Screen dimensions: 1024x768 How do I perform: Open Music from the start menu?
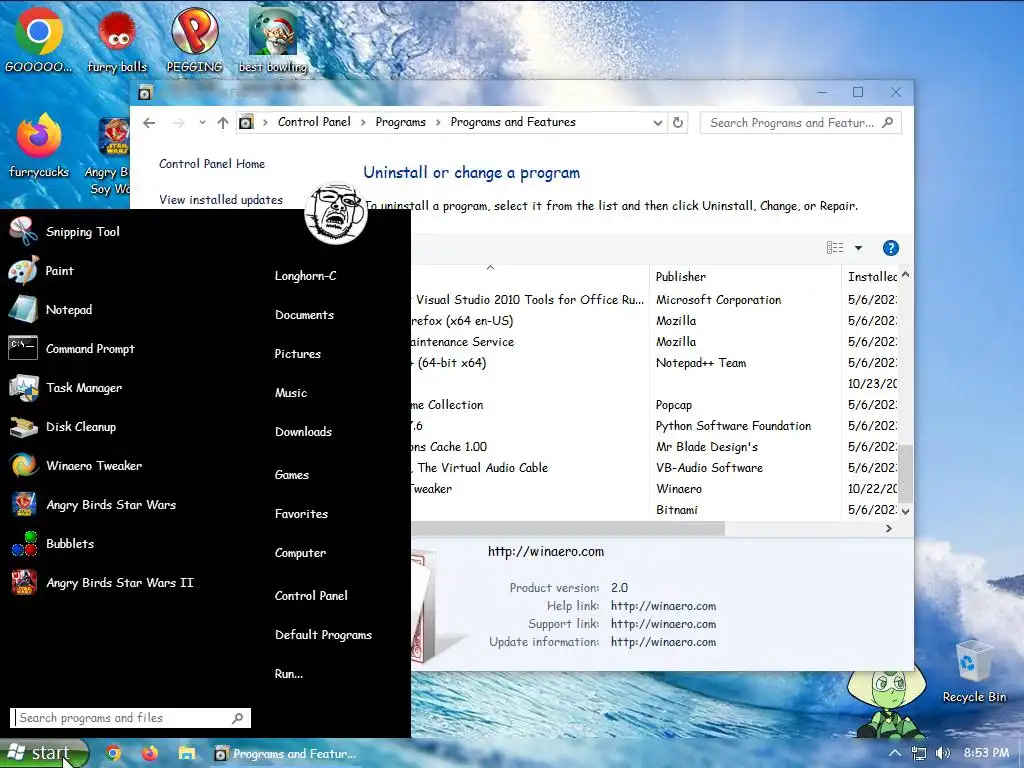pyautogui.click(x=291, y=393)
